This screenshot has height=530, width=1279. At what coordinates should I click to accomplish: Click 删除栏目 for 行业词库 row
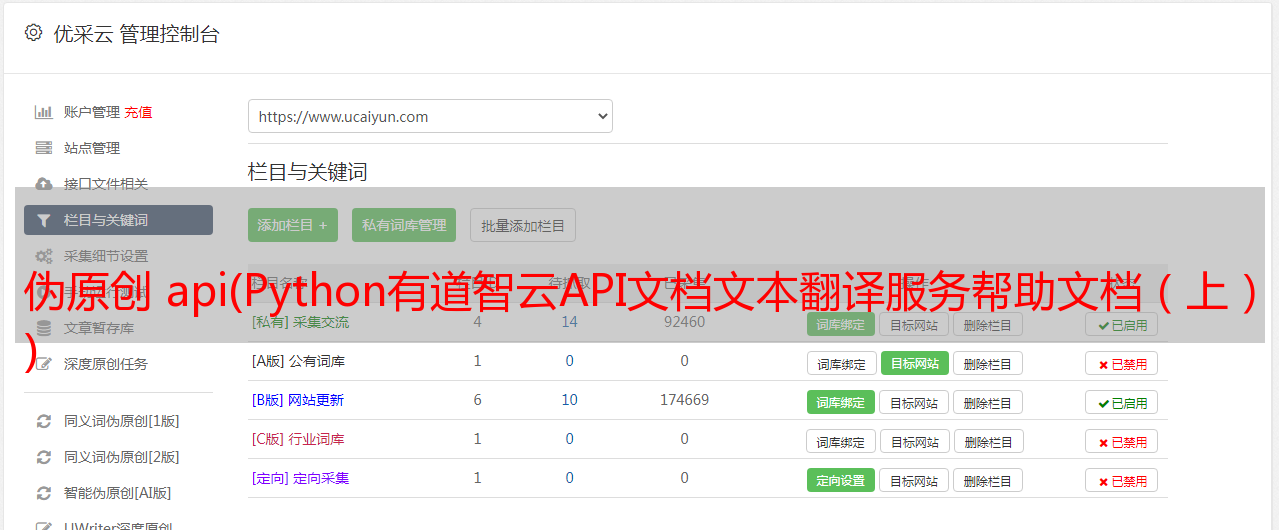click(x=988, y=442)
